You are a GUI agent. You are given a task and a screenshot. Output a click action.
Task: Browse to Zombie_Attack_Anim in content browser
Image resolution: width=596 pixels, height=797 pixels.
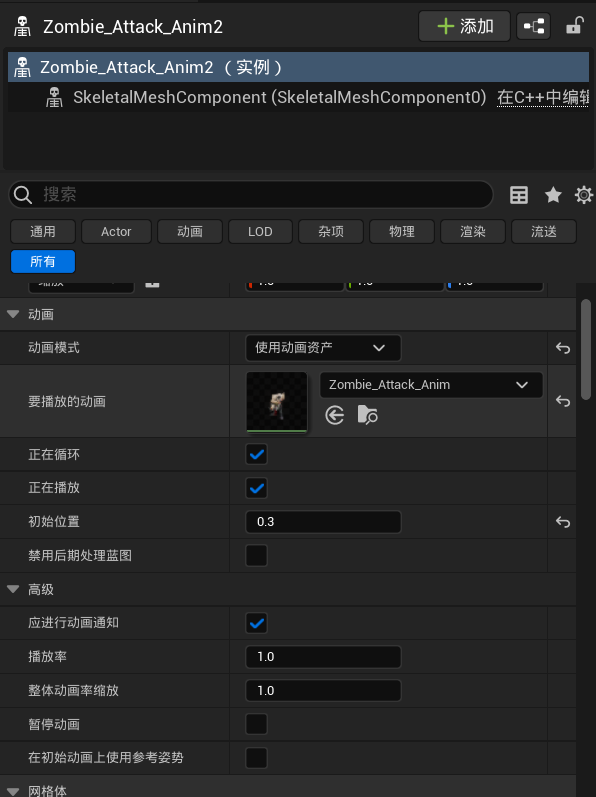pos(367,415)
